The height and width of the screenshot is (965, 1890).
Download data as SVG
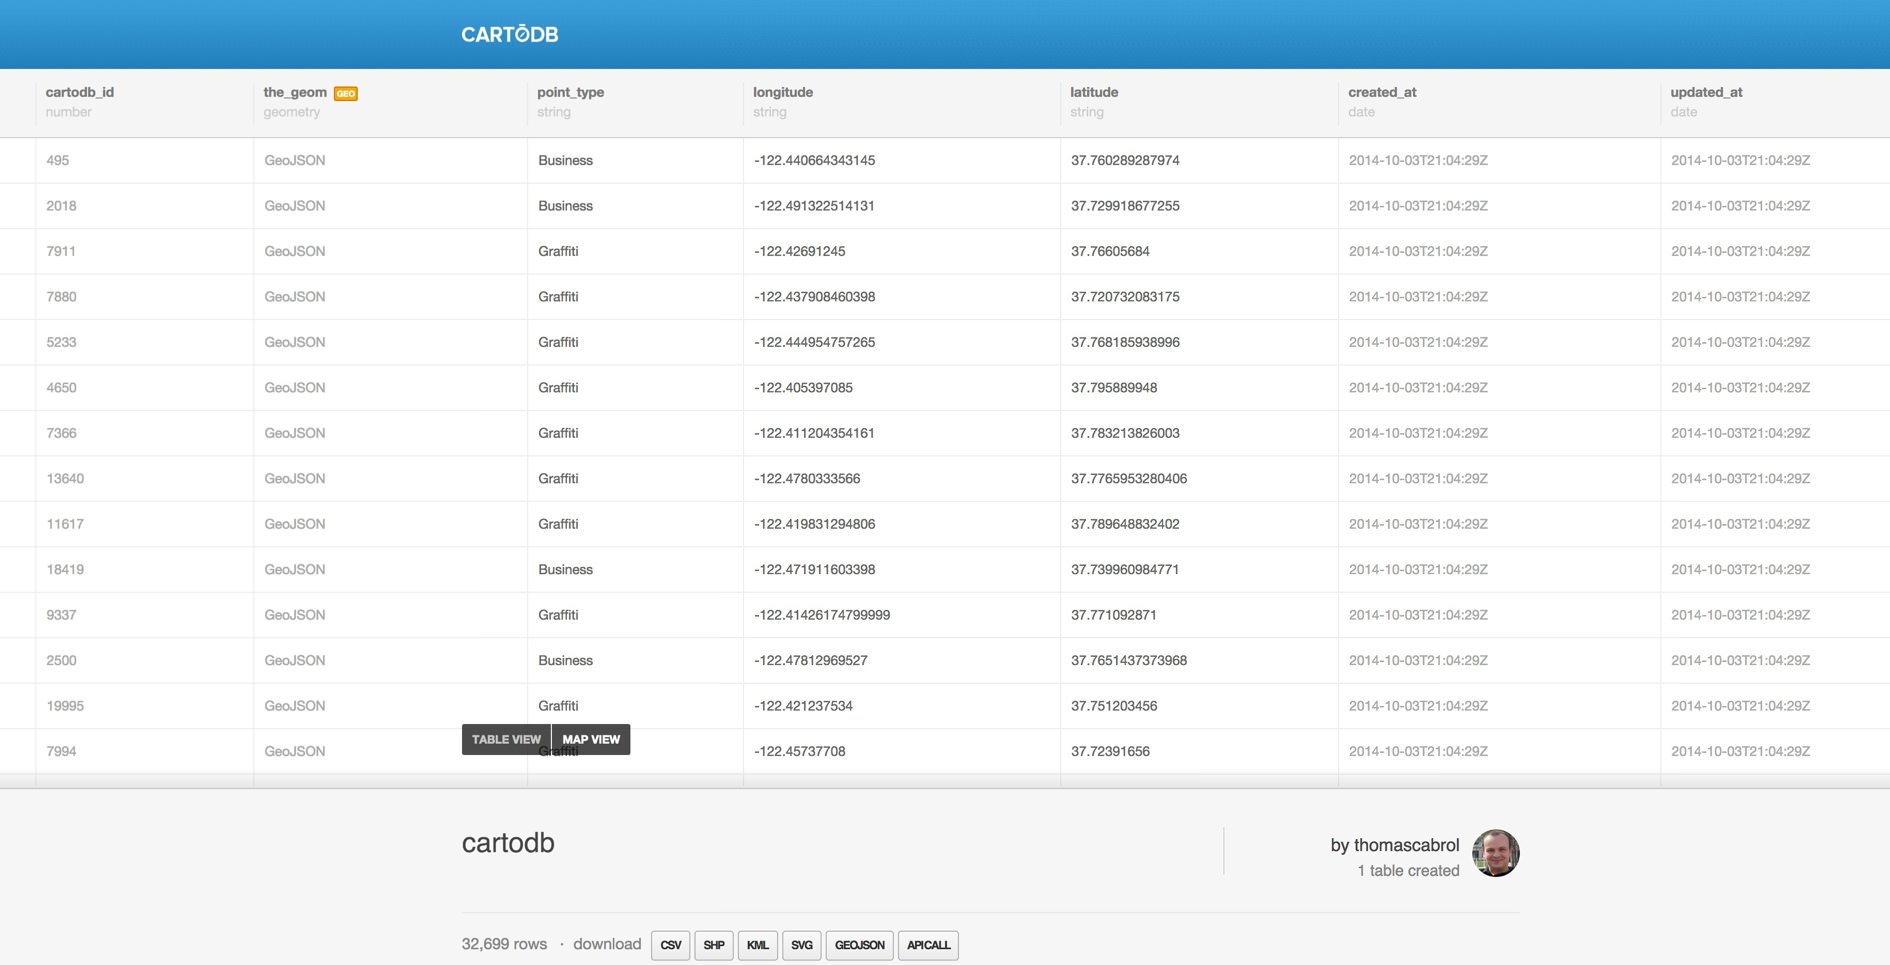click(x=802, y=945)
